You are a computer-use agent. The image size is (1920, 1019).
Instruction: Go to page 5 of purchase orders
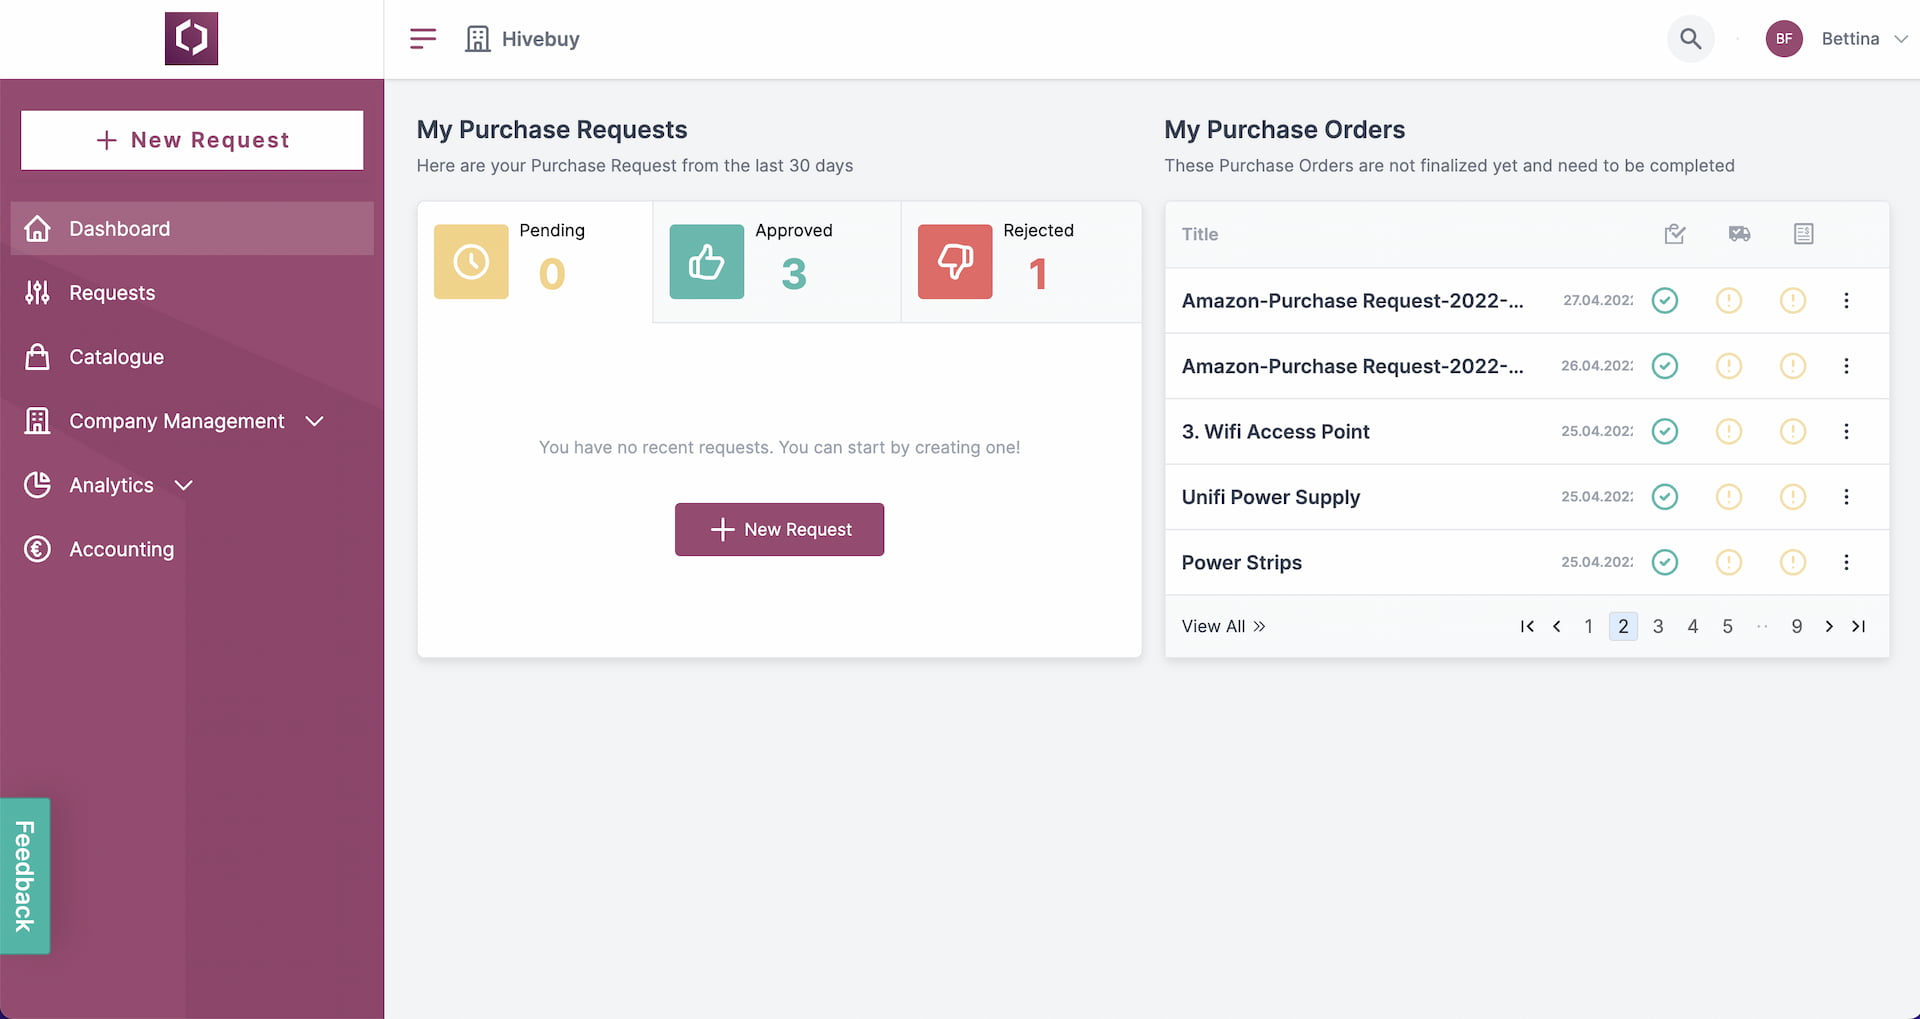click(1726, 626)
